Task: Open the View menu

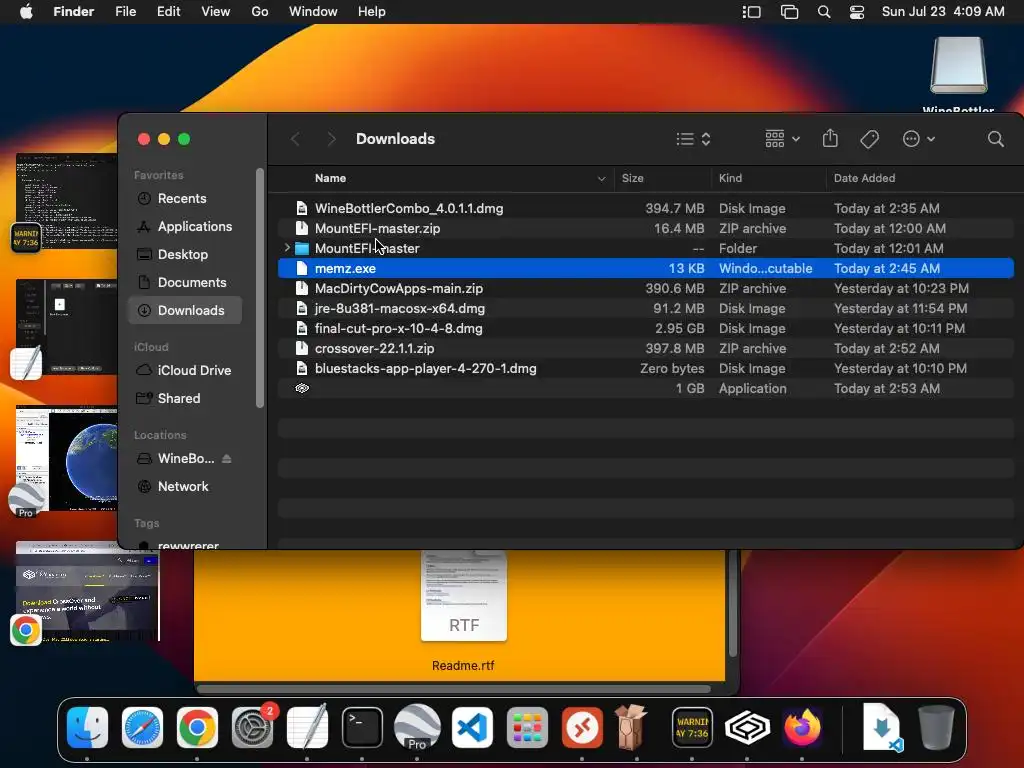Action: tap(216, 12)
